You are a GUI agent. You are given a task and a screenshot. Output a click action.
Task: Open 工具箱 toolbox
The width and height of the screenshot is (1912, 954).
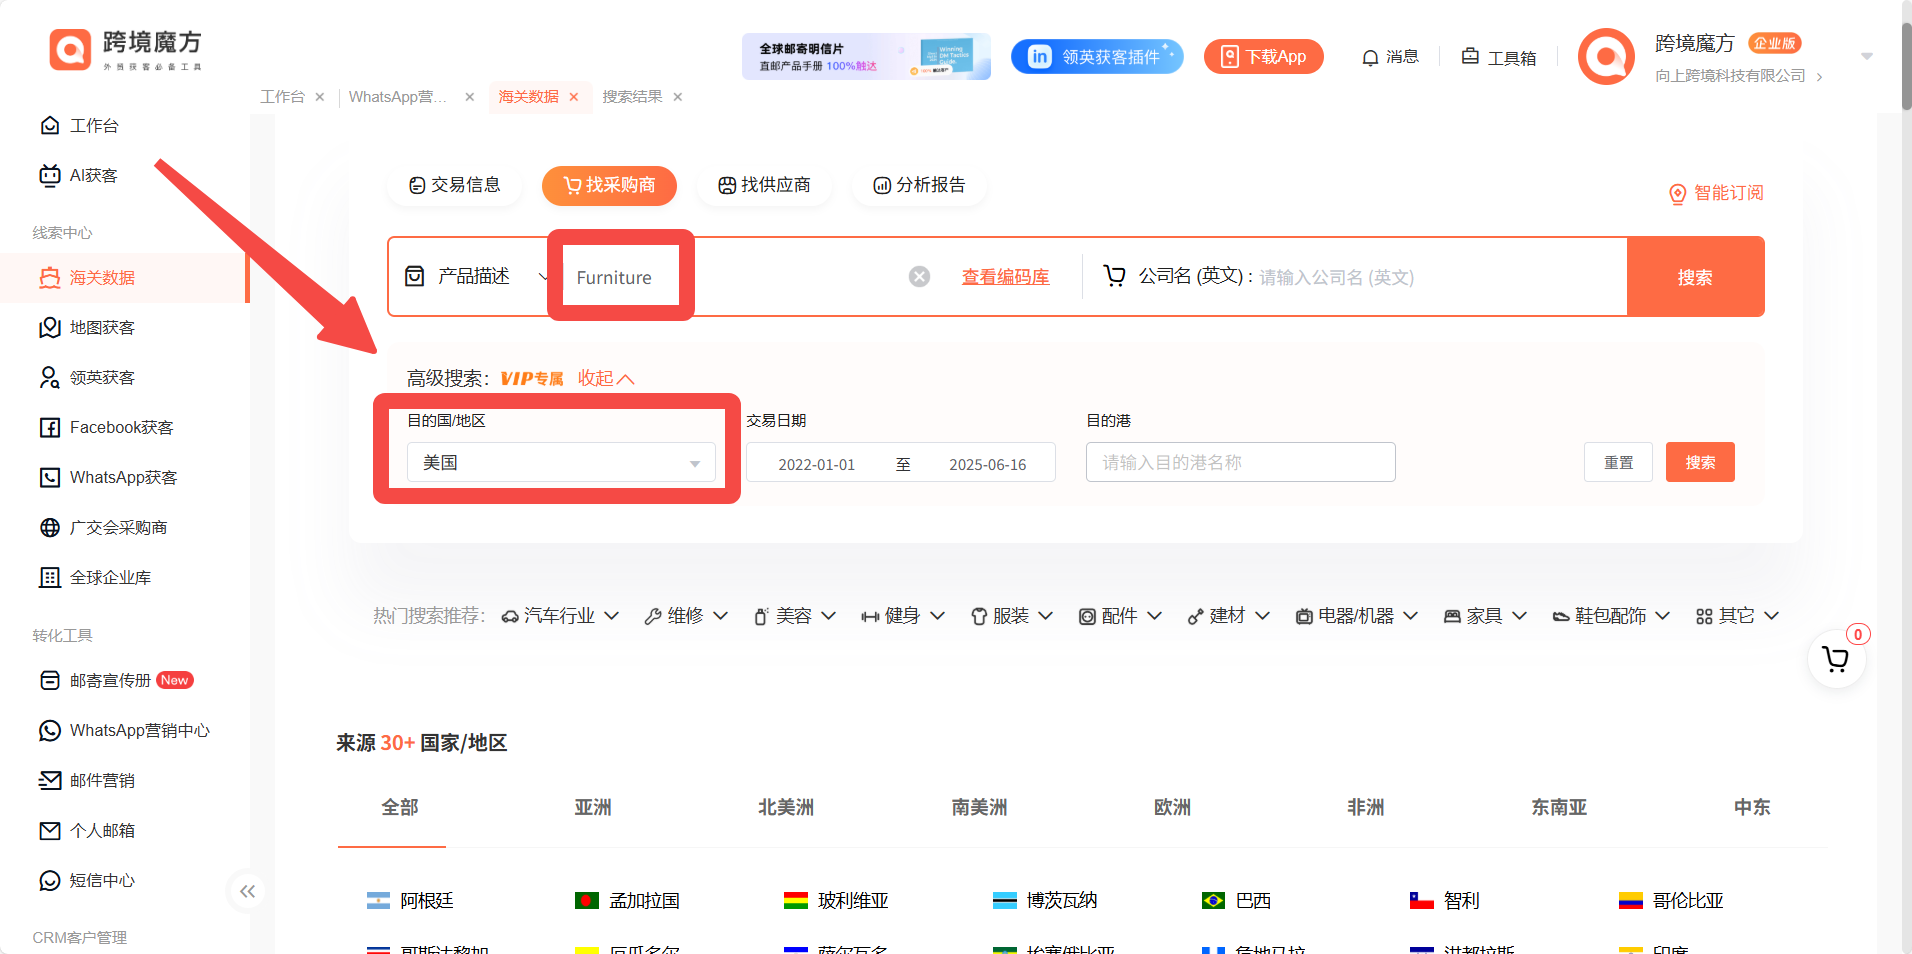pos(1498,57)
